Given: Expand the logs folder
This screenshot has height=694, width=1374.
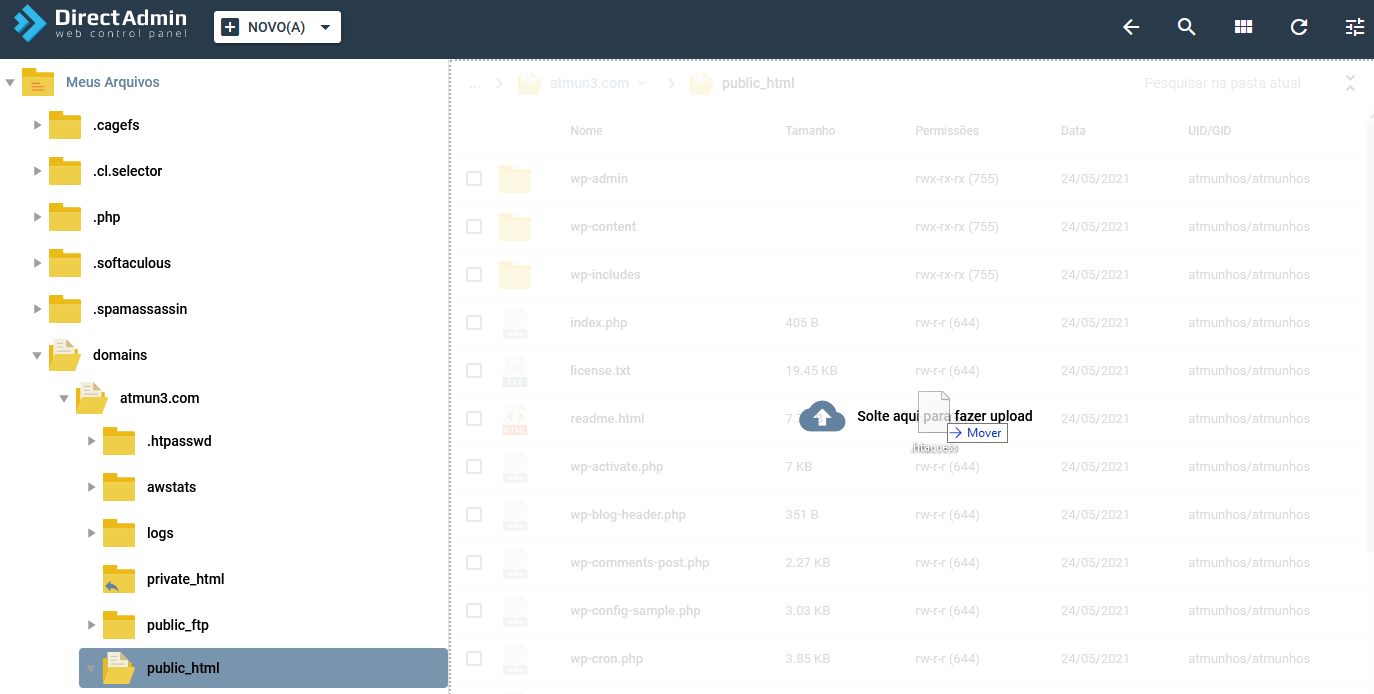Looking at the screenshot, I should click(91, 533).
